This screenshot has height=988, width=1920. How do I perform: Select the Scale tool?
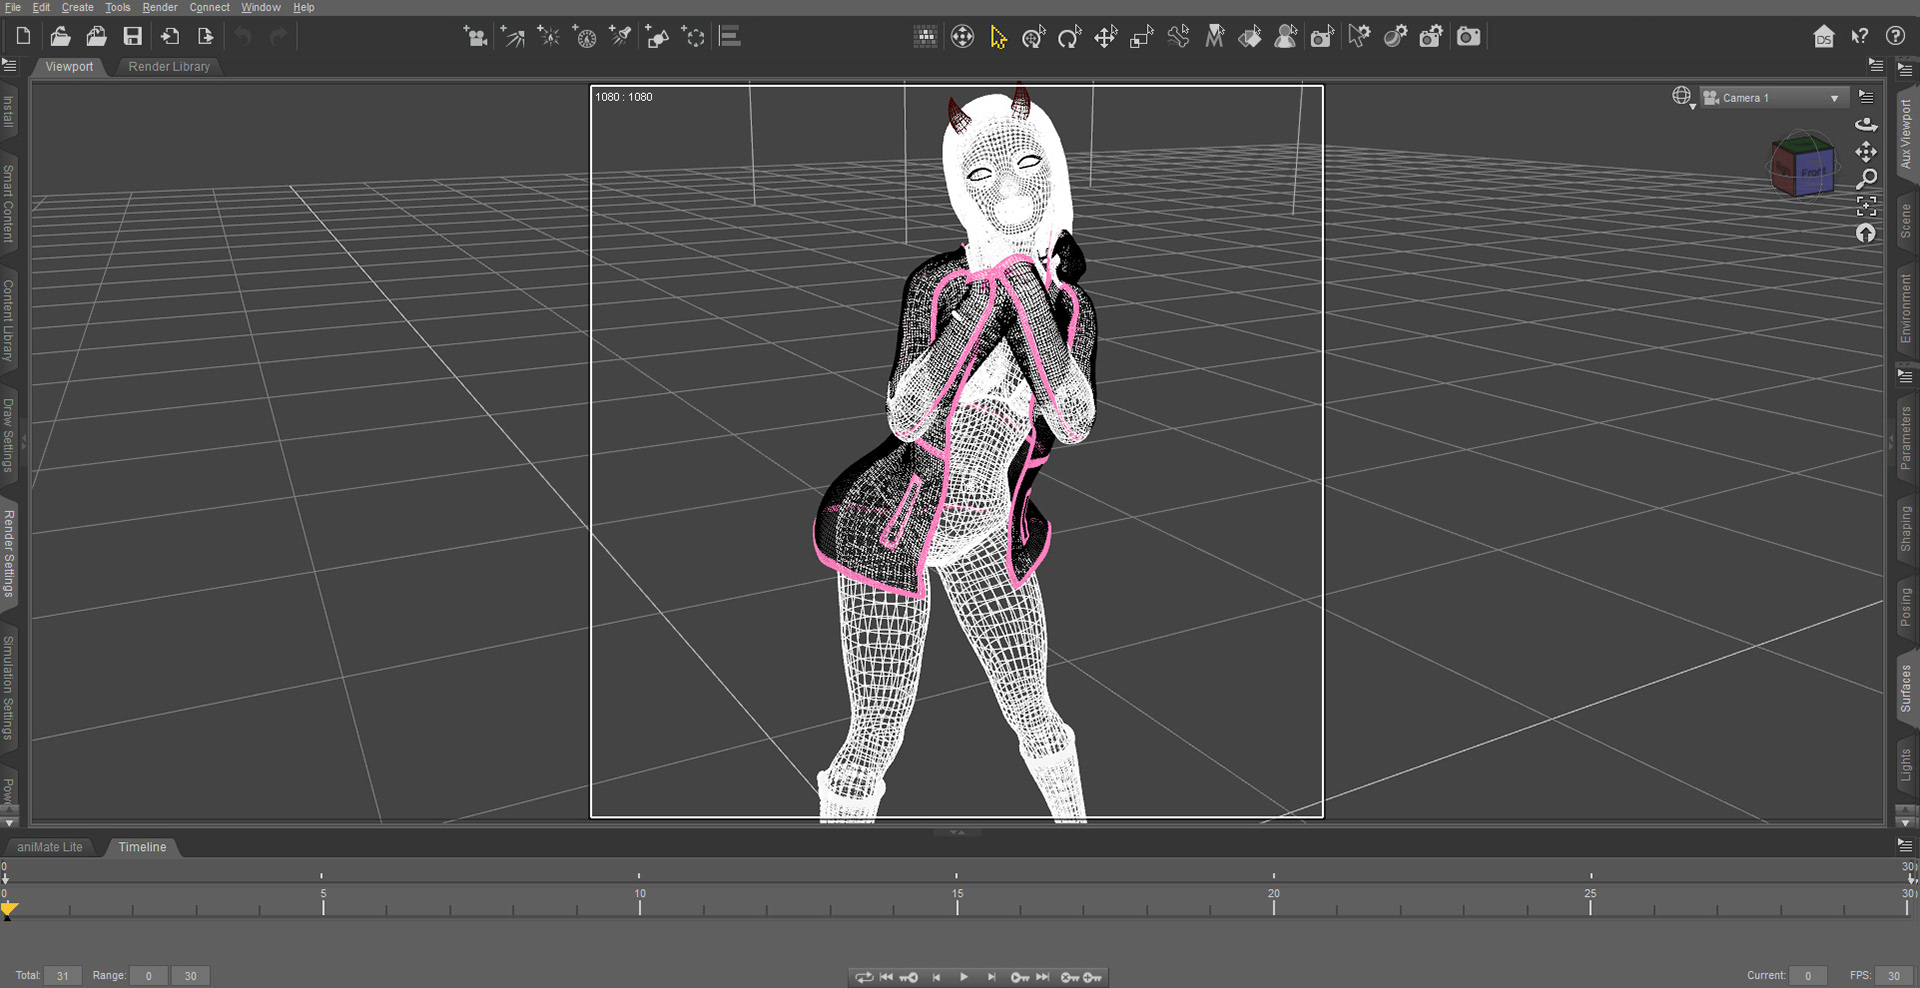coord(1142,37)
